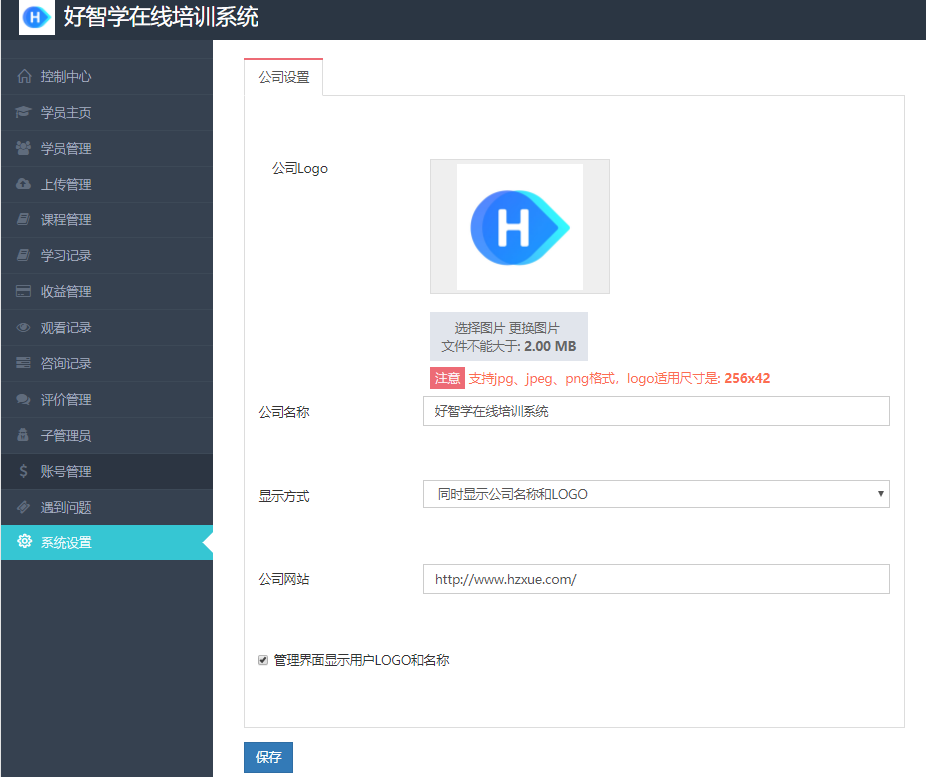926x777 pixels.
Task: Click the cloud upload icon for 上传管理
Action: 23,184
